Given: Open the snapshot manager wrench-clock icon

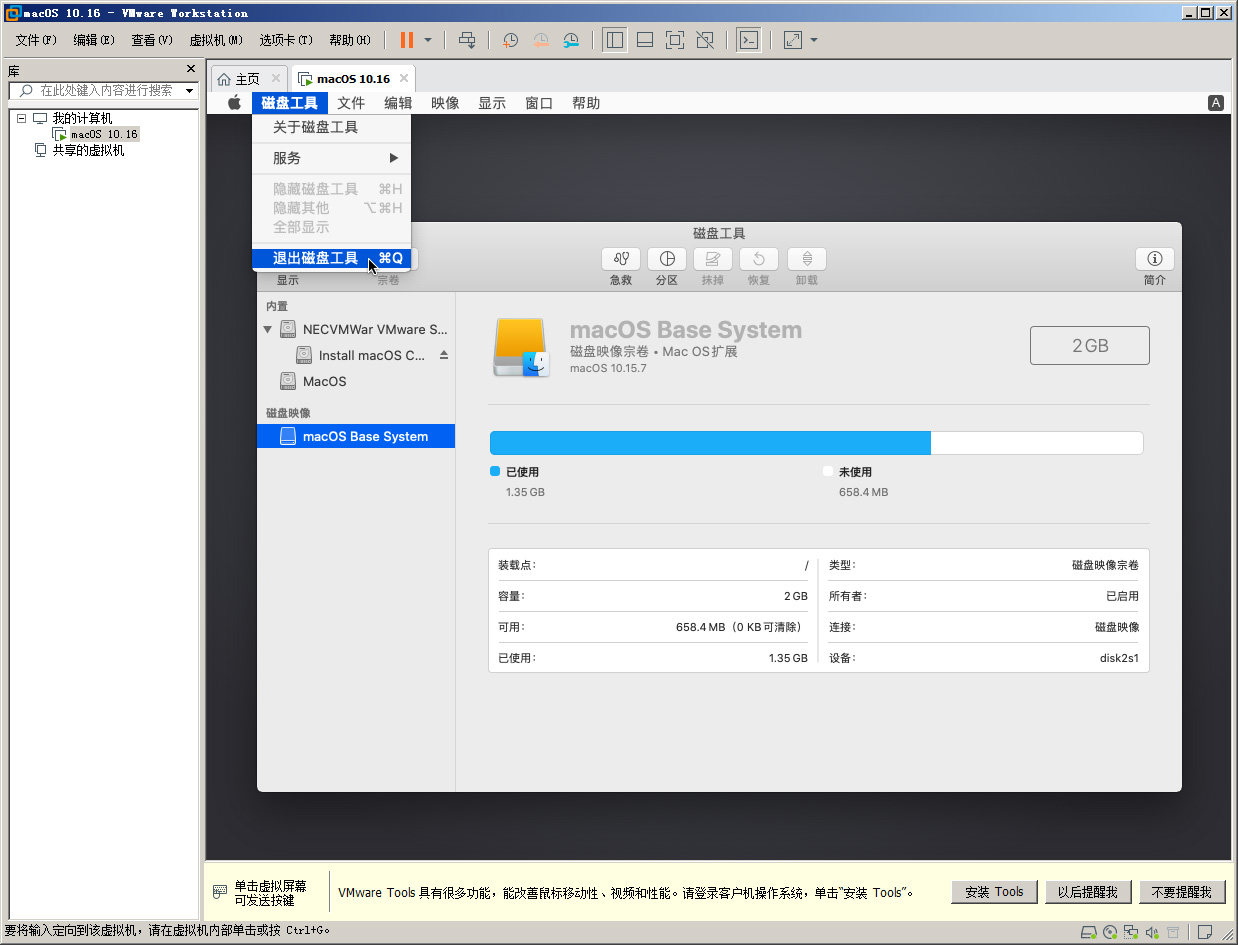Looking at the screenshot, I should pos(571,40).
